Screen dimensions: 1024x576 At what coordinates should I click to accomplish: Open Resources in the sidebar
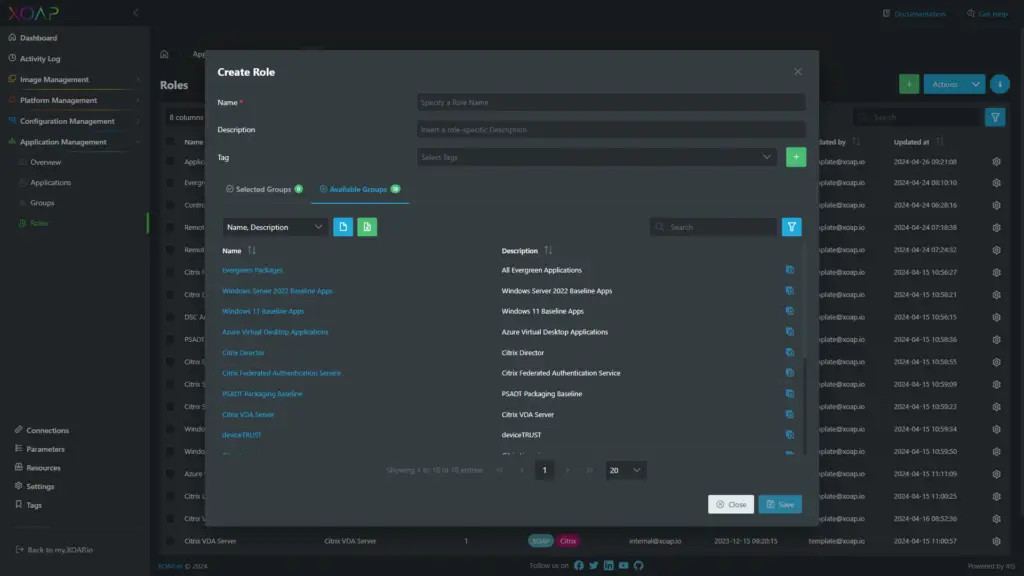[43, 468]
